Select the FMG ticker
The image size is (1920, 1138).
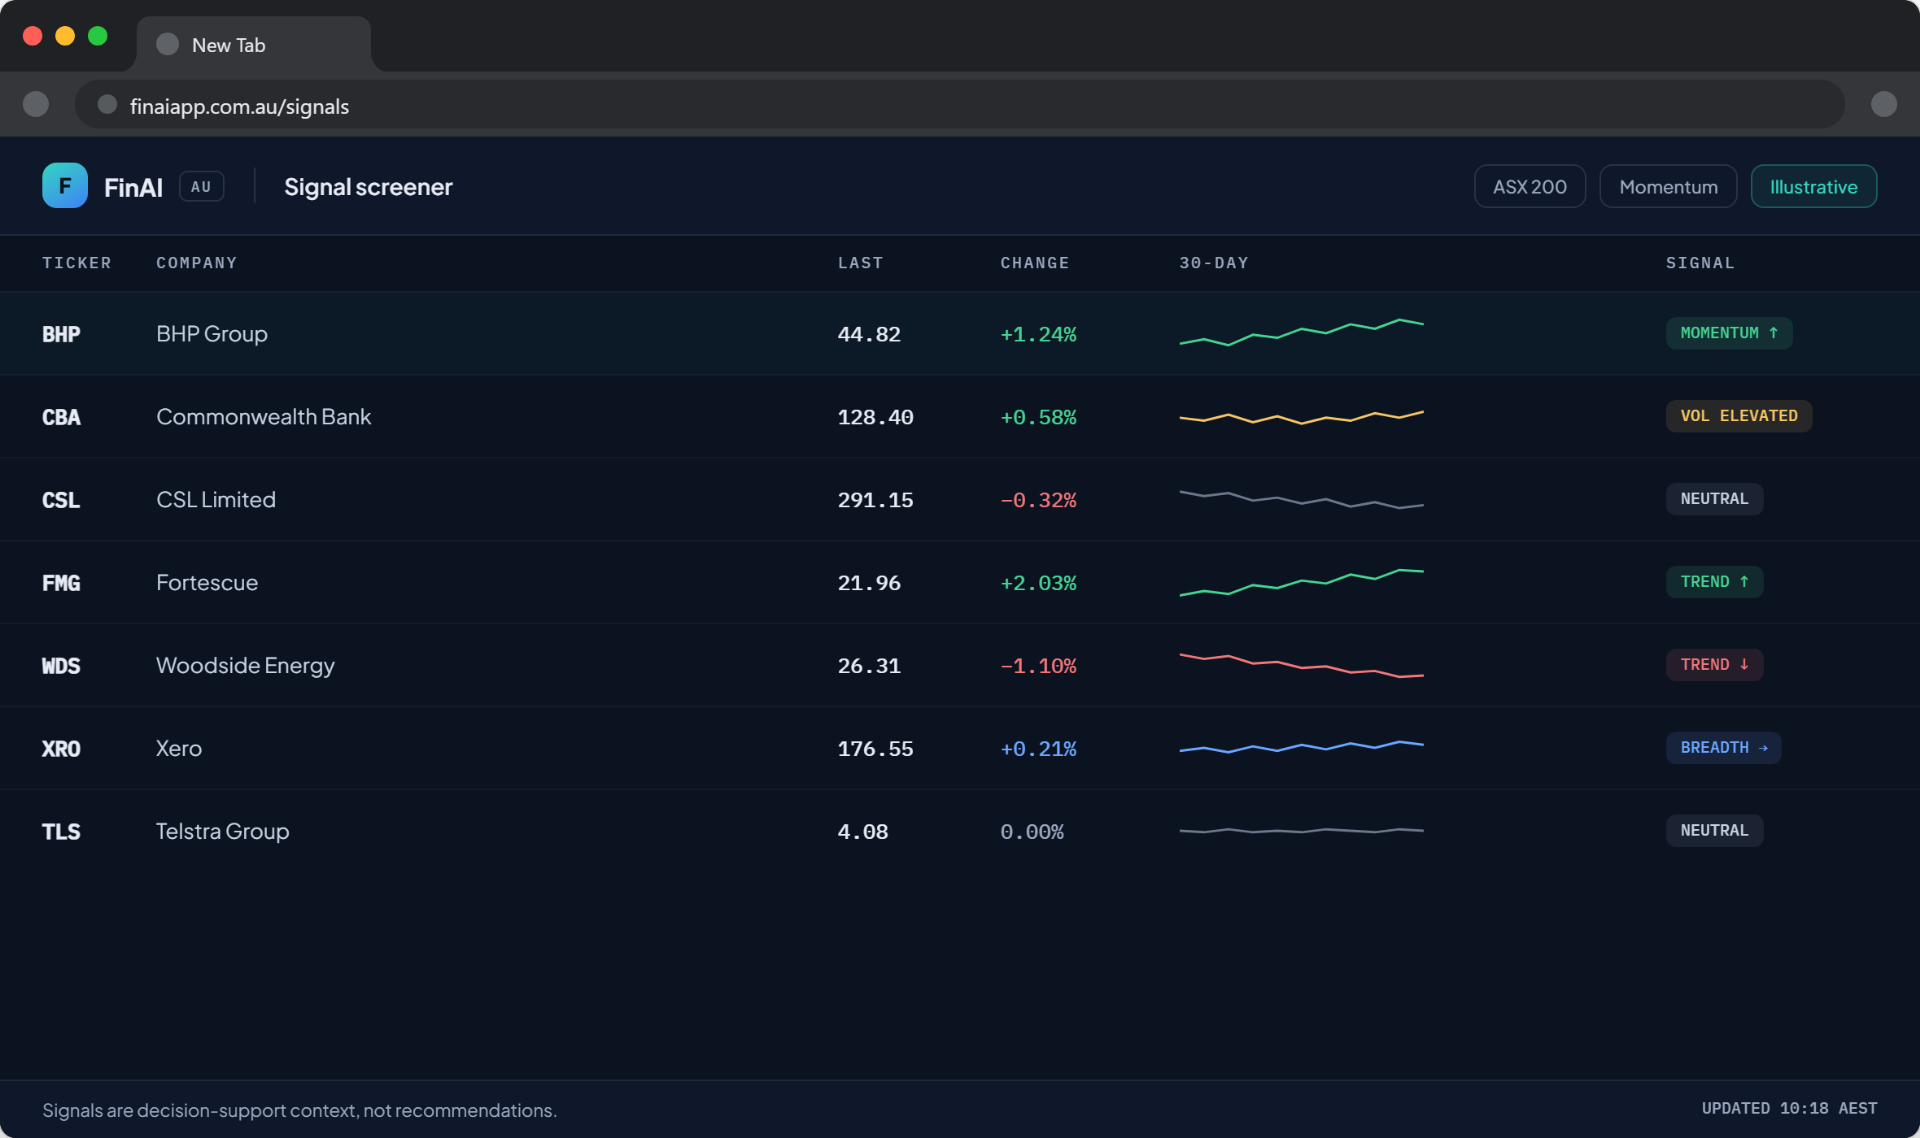click(x=61, y=583)
